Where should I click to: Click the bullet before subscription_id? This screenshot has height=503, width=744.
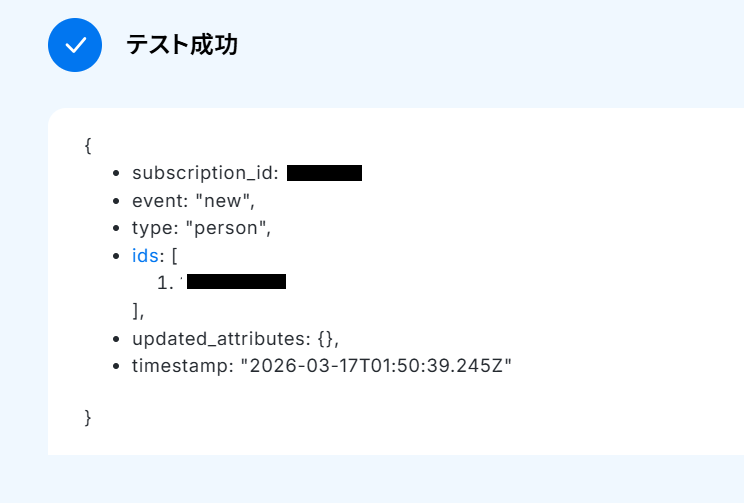point(116,174)
